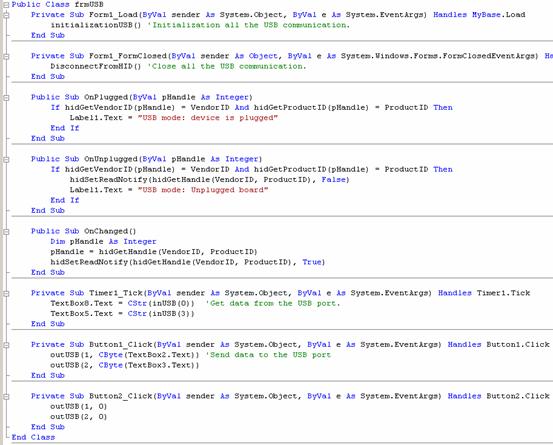Image resolution: width=553 pixels, height=445 pixels.
Task: Collapse the OnPlugged sub region
Action: click(x=6, y=98)
